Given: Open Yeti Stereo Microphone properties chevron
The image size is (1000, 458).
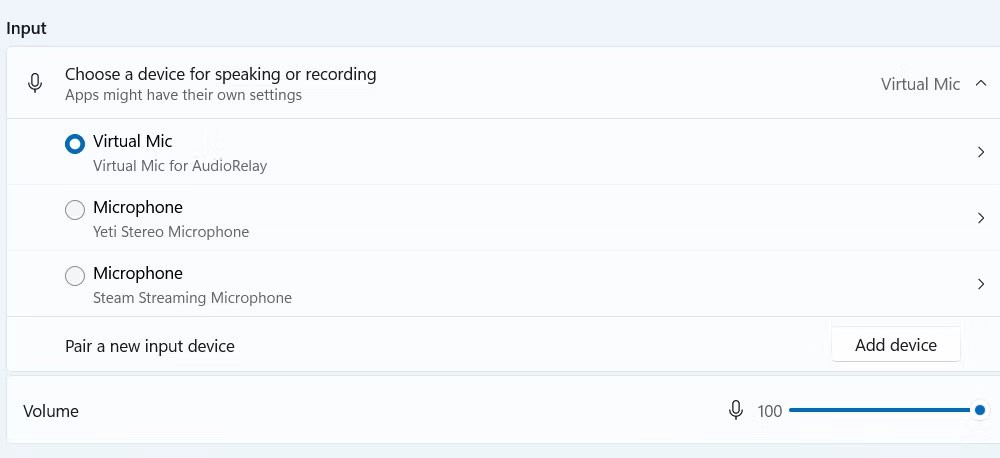Looking at the screenshot, I should (x=980, y=218).
